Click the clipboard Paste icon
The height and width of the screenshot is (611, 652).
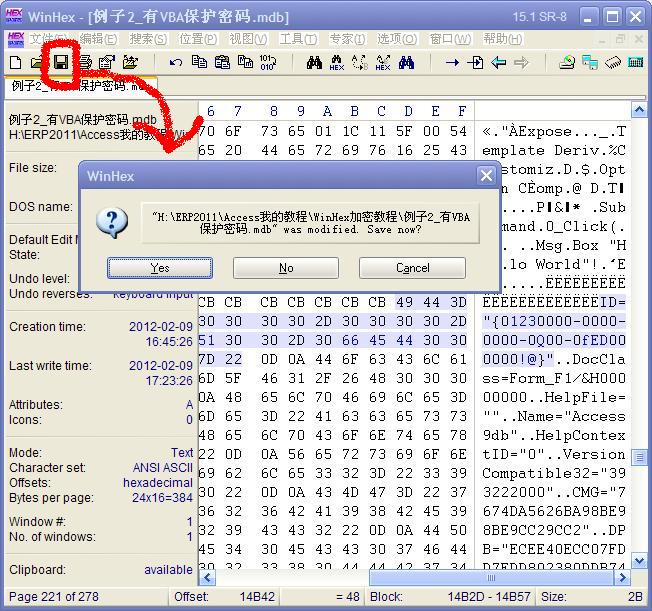[x=222, y=62]
